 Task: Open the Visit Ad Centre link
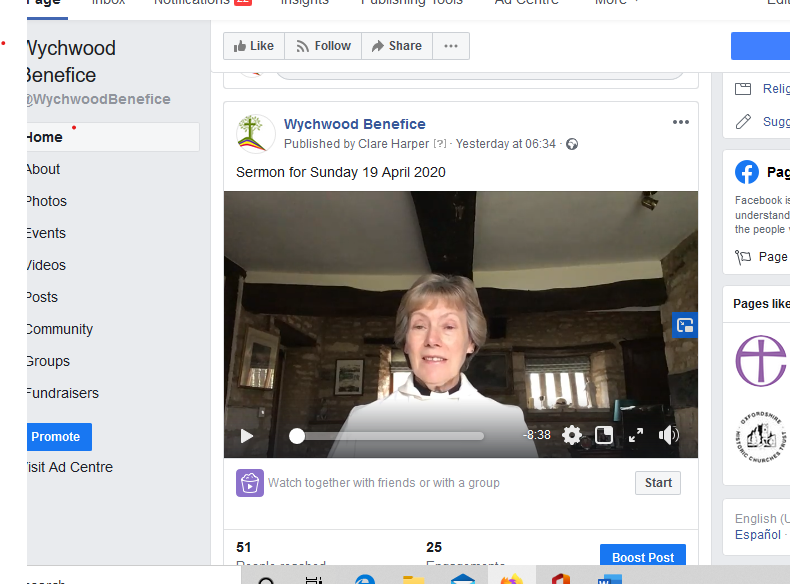tap(70, 467)
